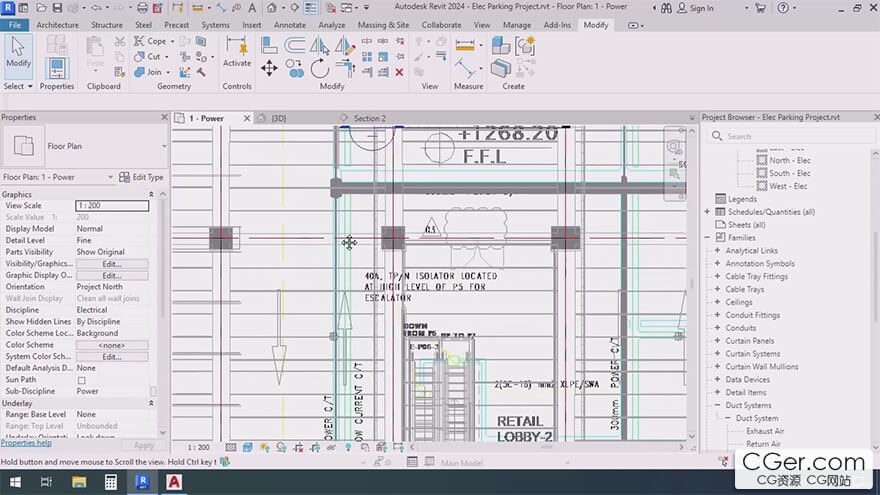Click the Rotate tool icon
This screenshot has height=495, width=880.
click(x=320, y=68)
